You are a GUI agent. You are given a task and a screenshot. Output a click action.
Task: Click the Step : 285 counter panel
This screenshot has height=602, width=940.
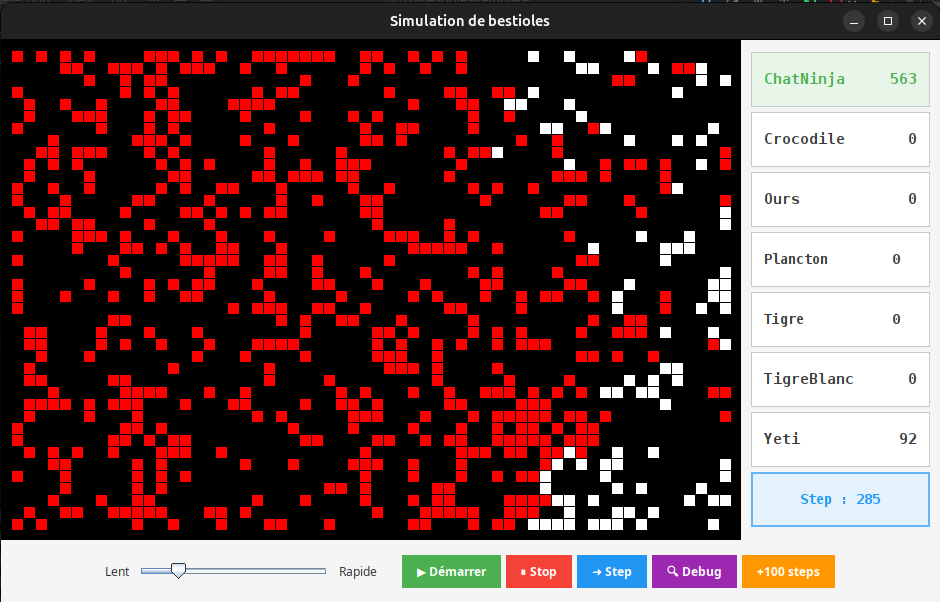[x=839, y=499]
